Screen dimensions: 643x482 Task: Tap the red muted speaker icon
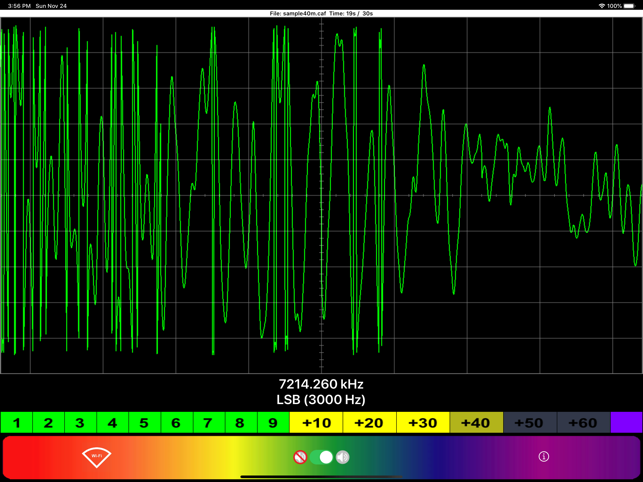[300, 457]
